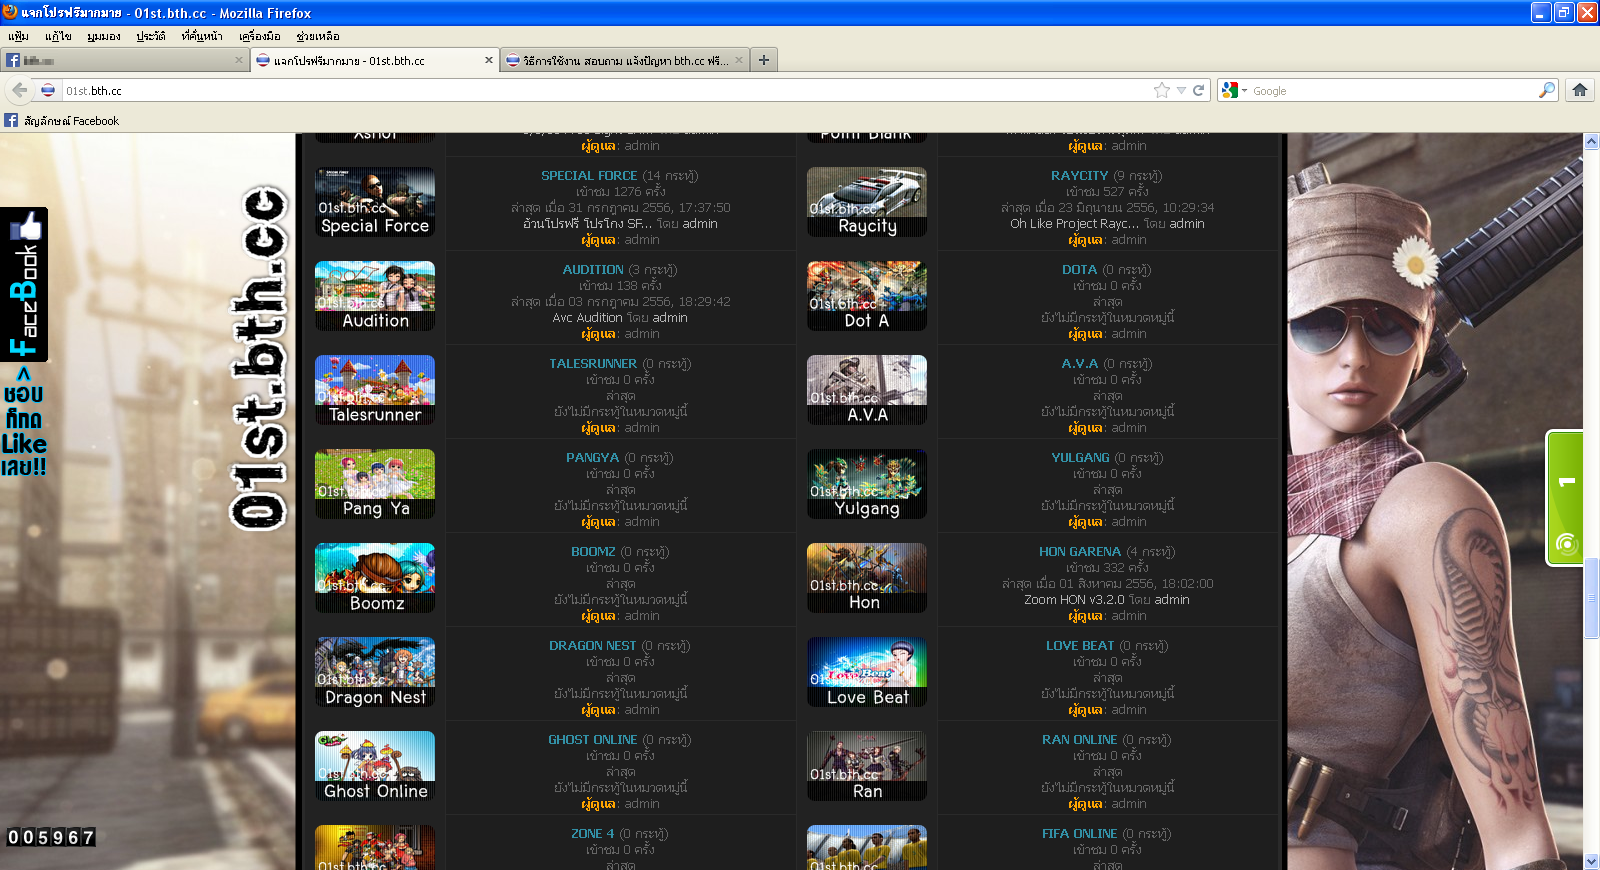Open the เครื่องมือ (Tools) menu
1600x870 pixels.
(x=259, y=36)
